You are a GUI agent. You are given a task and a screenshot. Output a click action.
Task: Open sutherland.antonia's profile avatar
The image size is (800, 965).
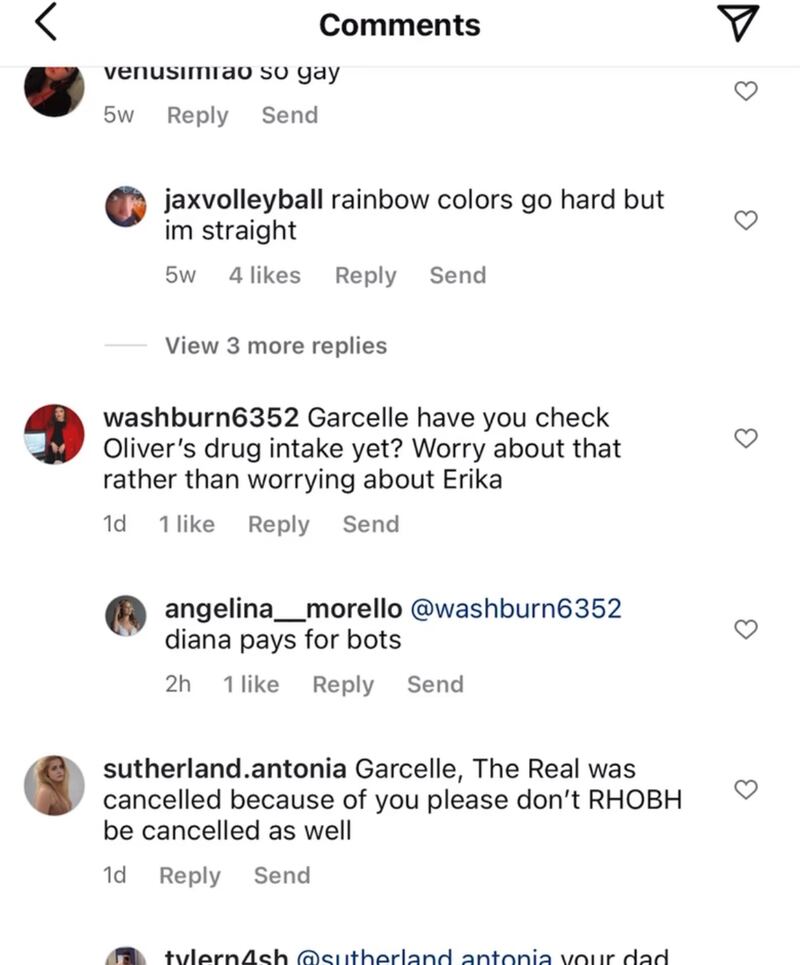pyautogui.click(x=54, y=785)
